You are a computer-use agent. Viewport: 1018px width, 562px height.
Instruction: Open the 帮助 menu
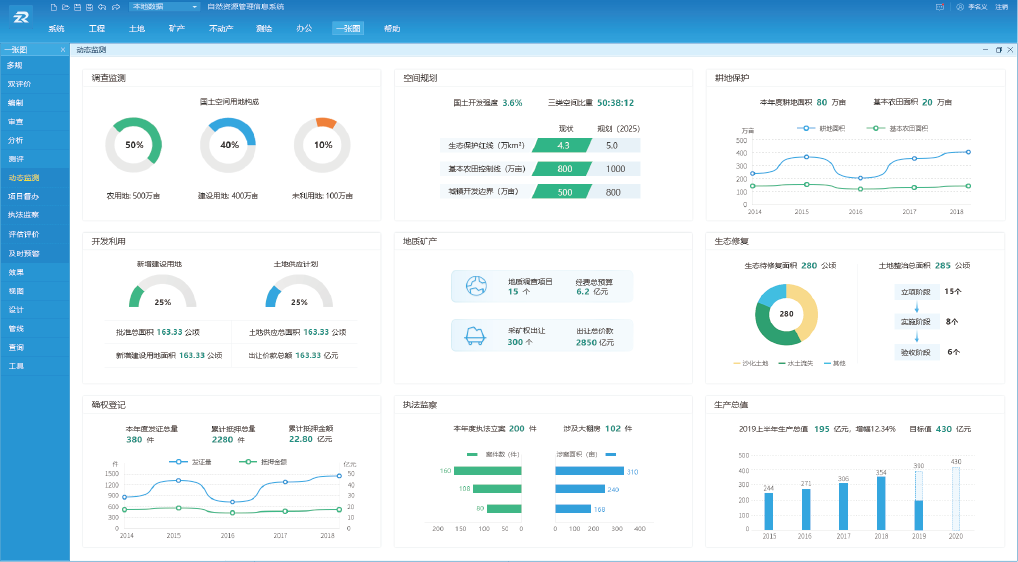pyautogui.click(x=392, y=28)
